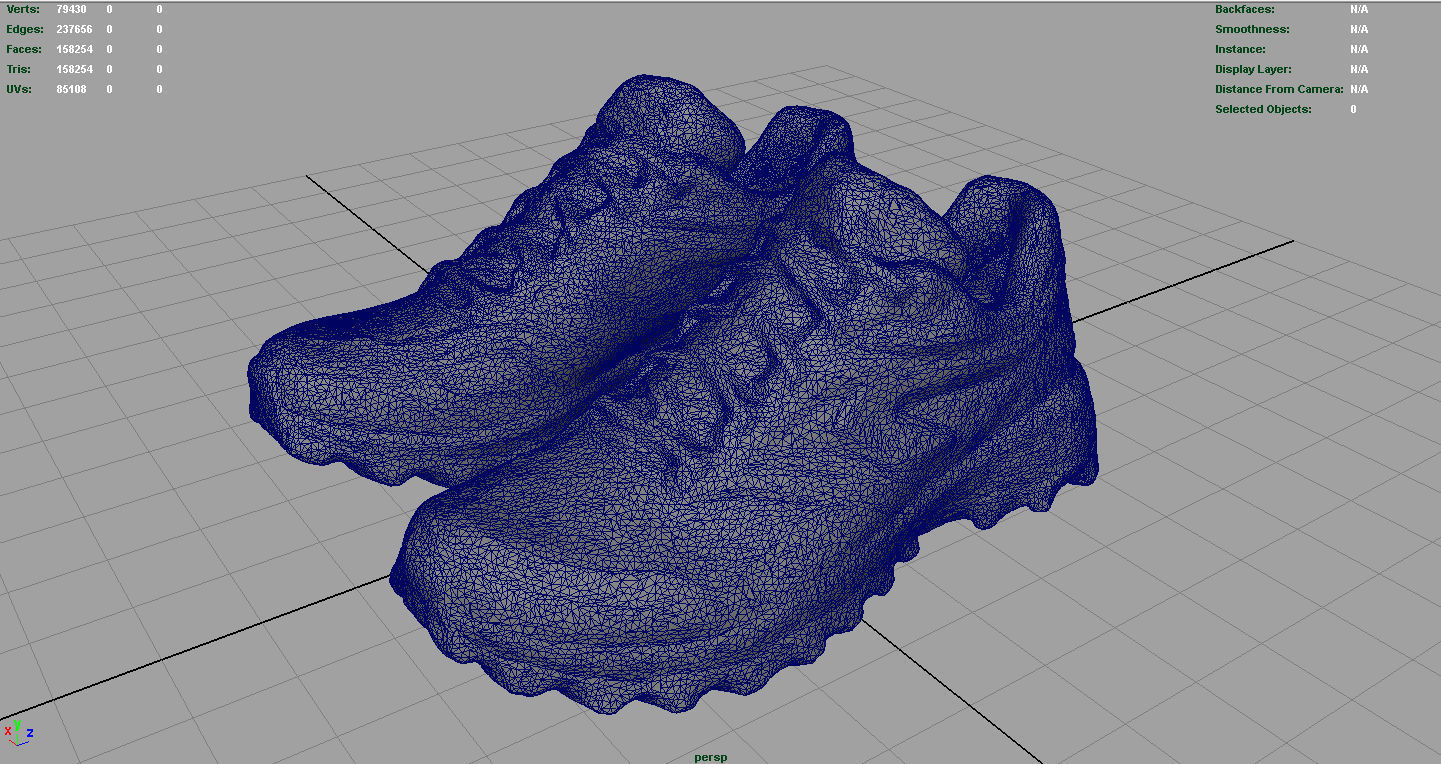The height and width of the screenshot is (764, 1441).
Task: Click the Backfaces label
Action: [x=1245, y=9]
